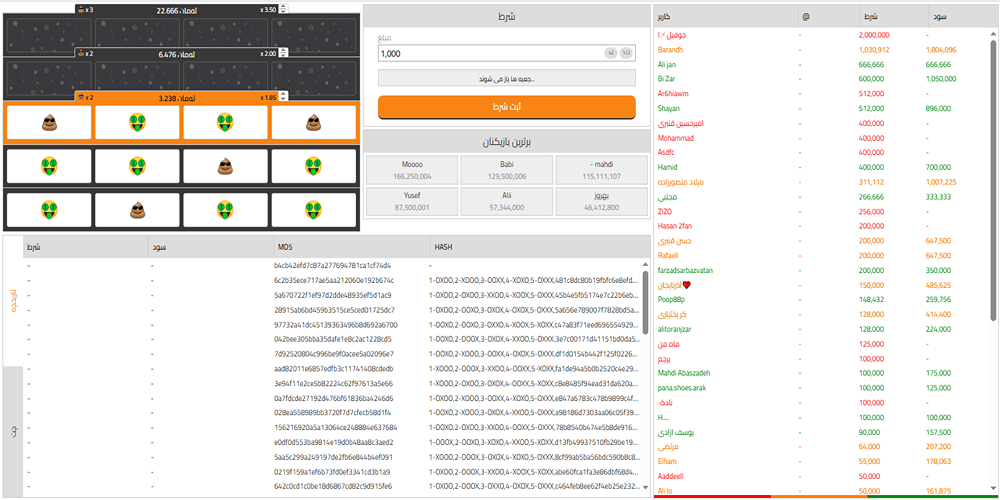This screenshot has width=1000, height=500.
Task: Click last money-face tile in the bottom row
Action: (x=314, y=209)
